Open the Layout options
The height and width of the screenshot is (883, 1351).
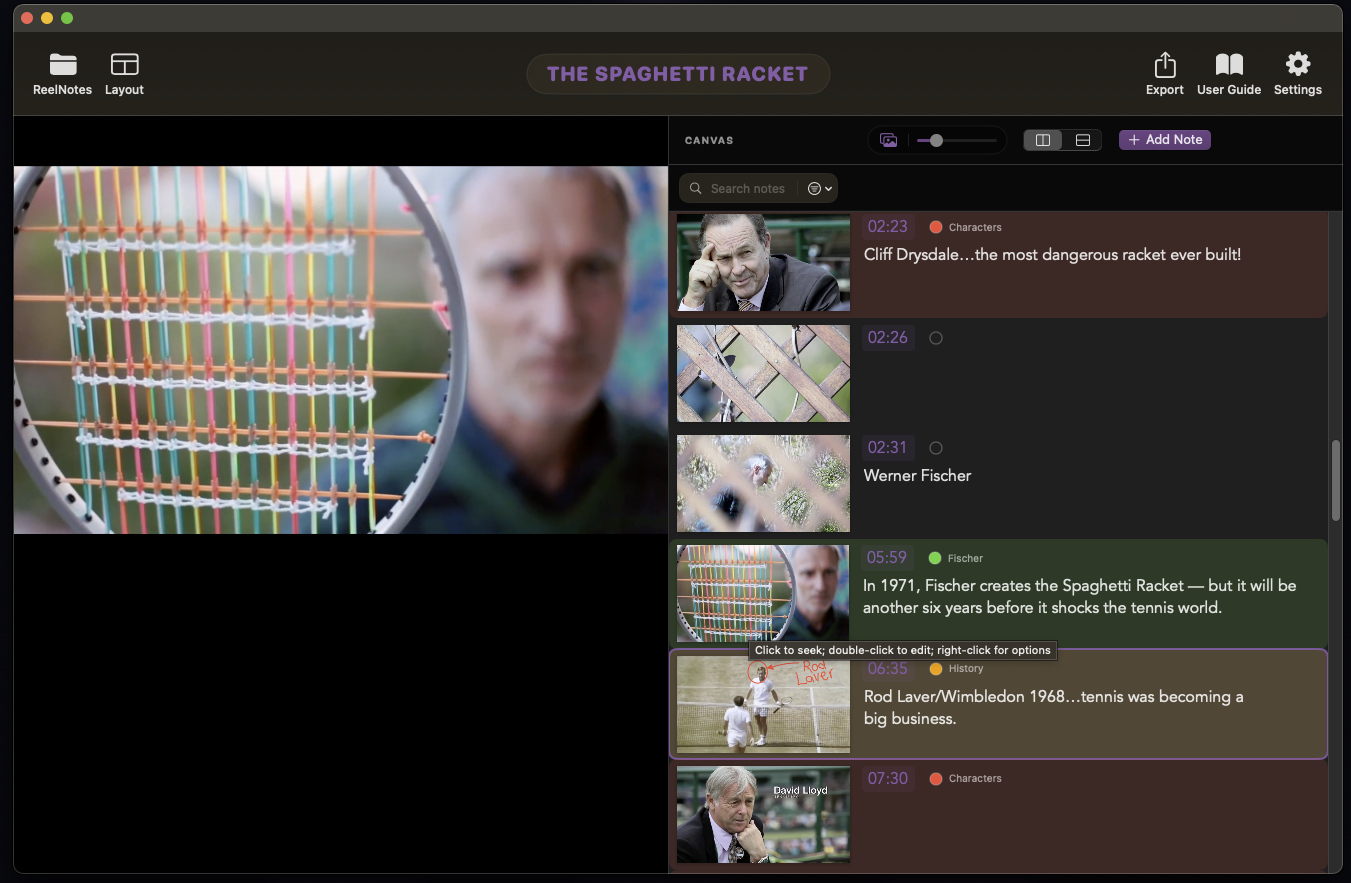(x=124, y=66)
